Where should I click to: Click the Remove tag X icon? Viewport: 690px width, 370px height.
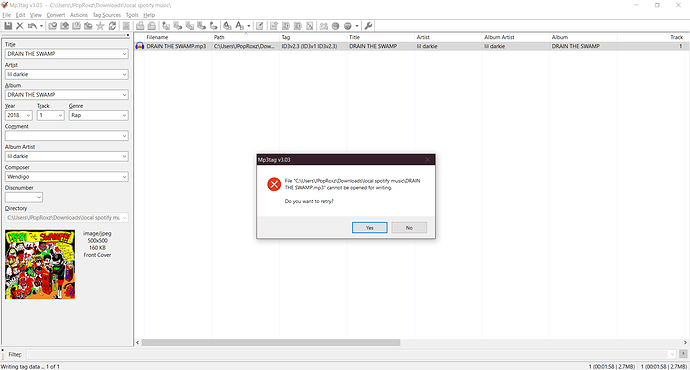pyautogui.click(x=20, y=26)
